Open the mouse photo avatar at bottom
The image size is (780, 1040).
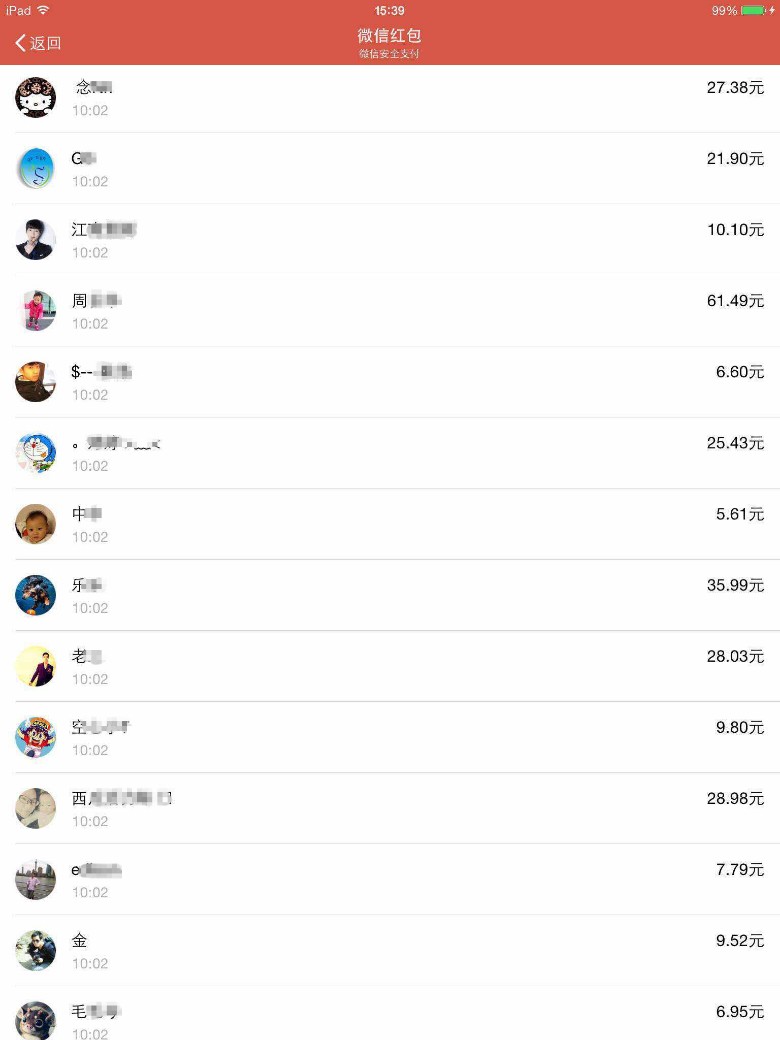[x=35, y=1020]
